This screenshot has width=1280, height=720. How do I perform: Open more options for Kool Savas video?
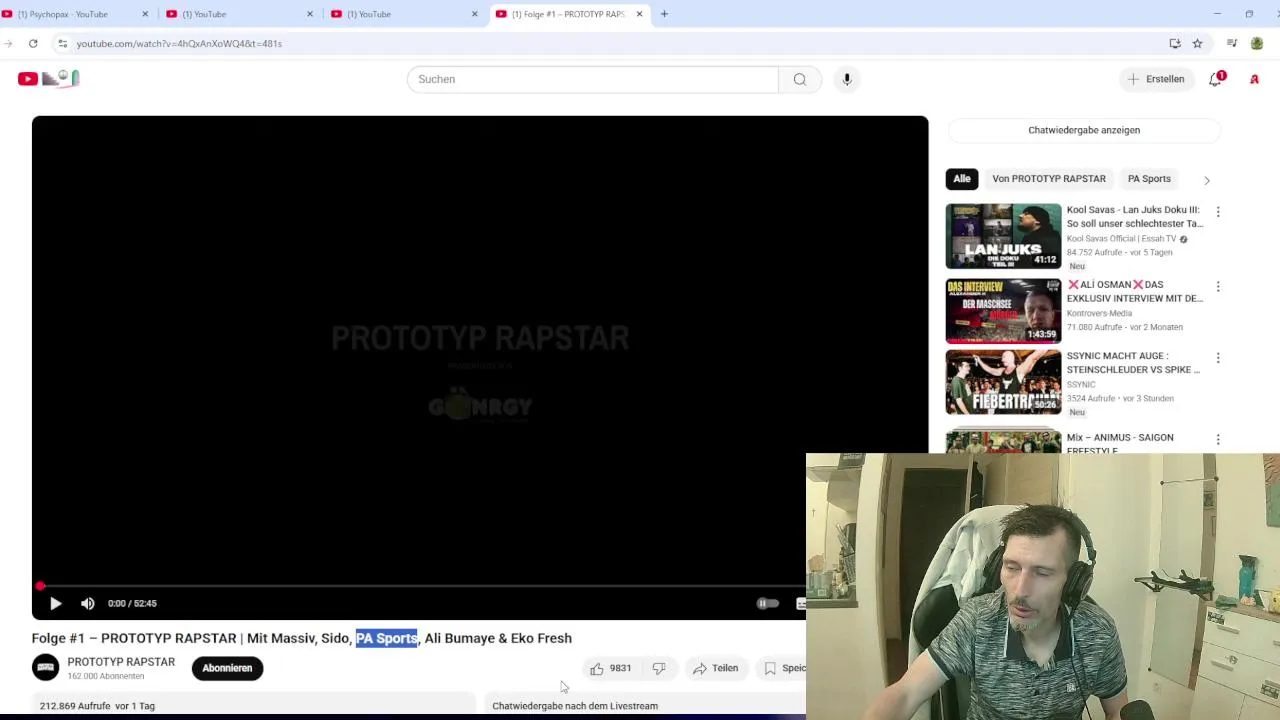pos(1218,212)
